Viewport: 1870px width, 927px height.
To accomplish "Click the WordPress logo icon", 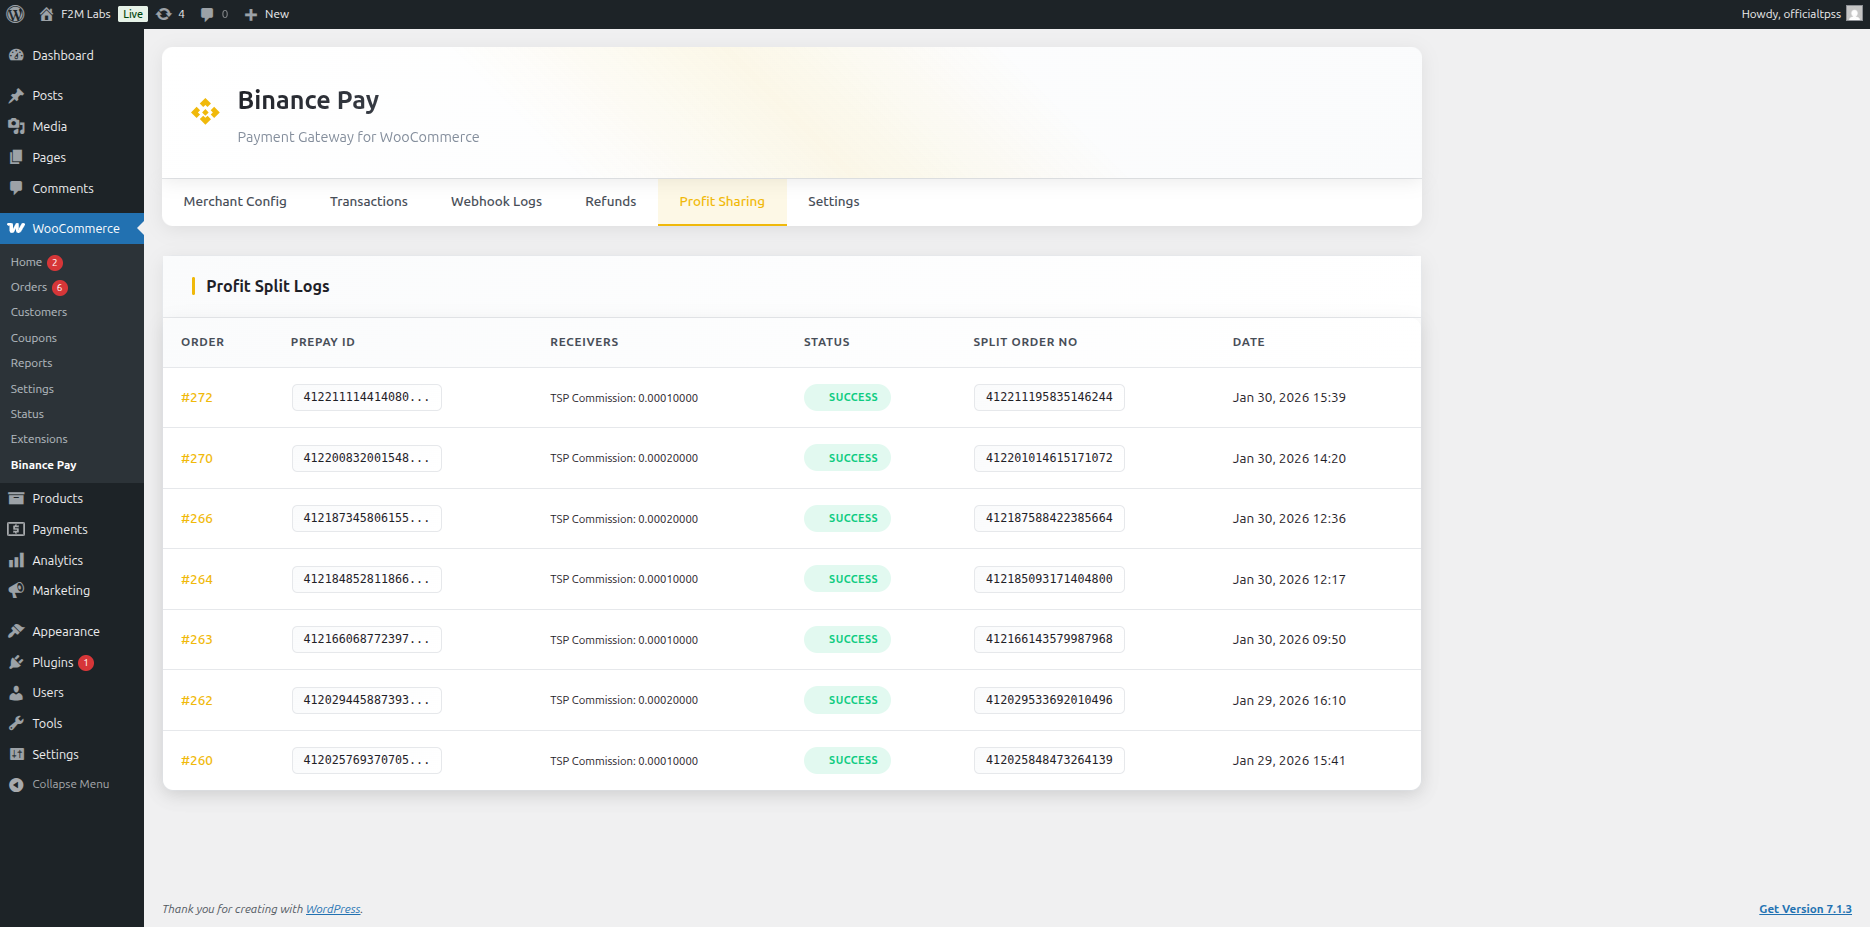I will pyautogui.click(x=15, y=14).
